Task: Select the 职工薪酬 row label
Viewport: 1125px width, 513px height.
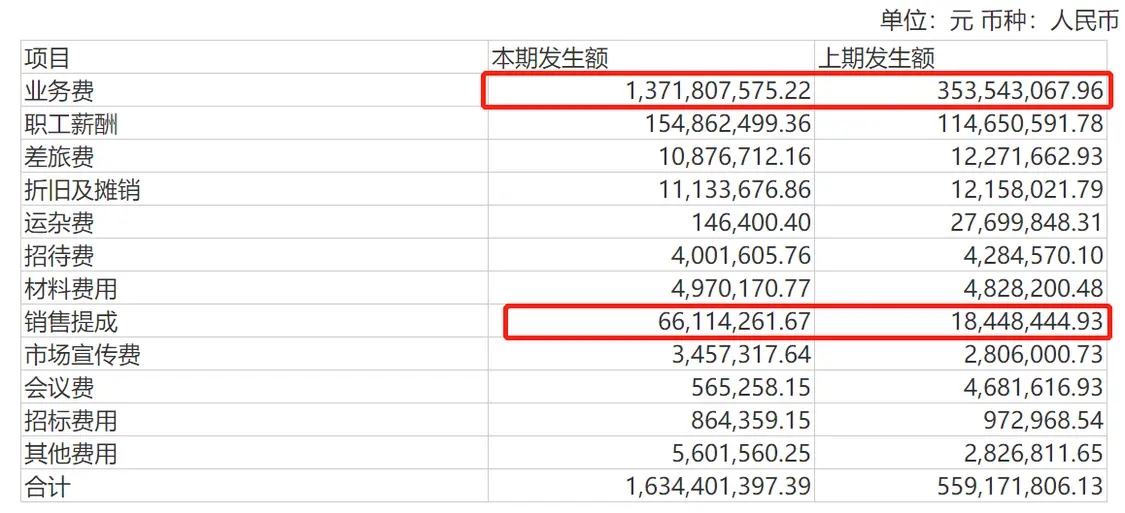Action: click(x=71, y=124)
